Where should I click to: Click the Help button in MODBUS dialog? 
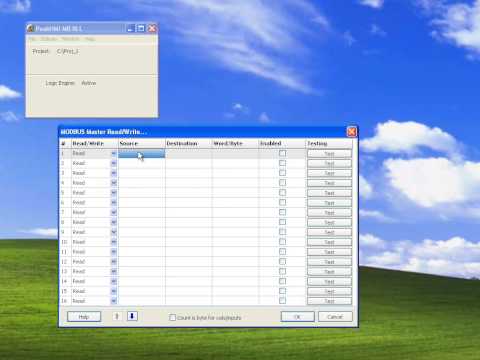click(84, 316)
